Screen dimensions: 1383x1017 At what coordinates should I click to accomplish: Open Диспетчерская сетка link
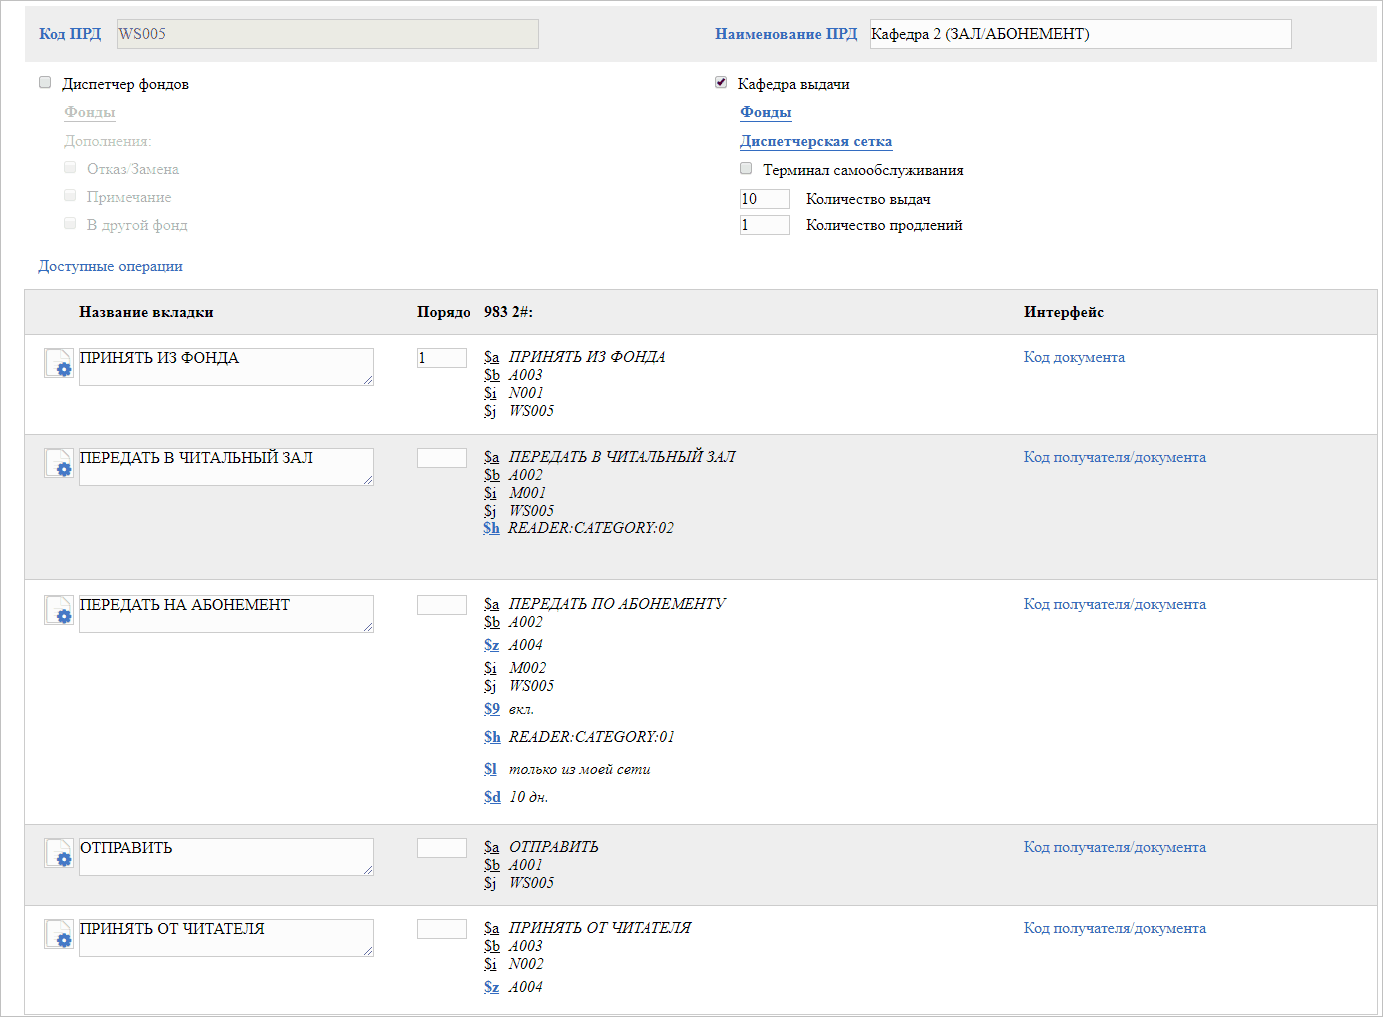click(x=815, y=141)
